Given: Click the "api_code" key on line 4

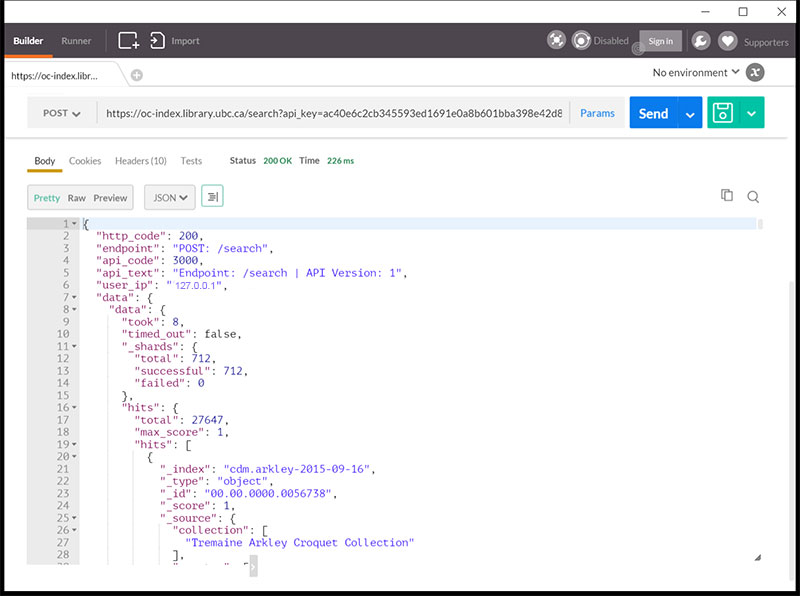Looking at the screenshot, I should coord(128,260).
